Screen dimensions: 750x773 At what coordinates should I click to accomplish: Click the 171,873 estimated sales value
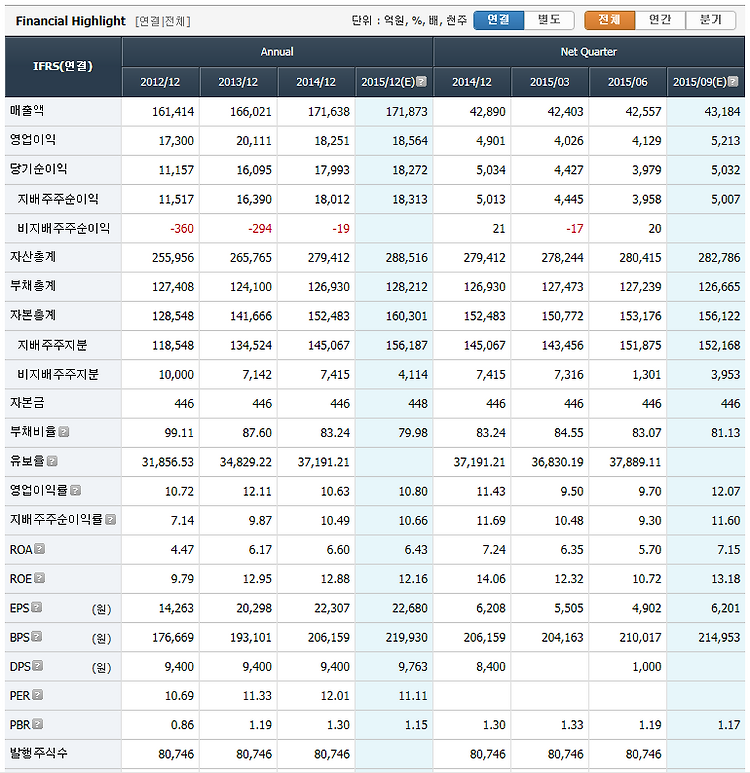pyautogui.click(x=407, y=112)
